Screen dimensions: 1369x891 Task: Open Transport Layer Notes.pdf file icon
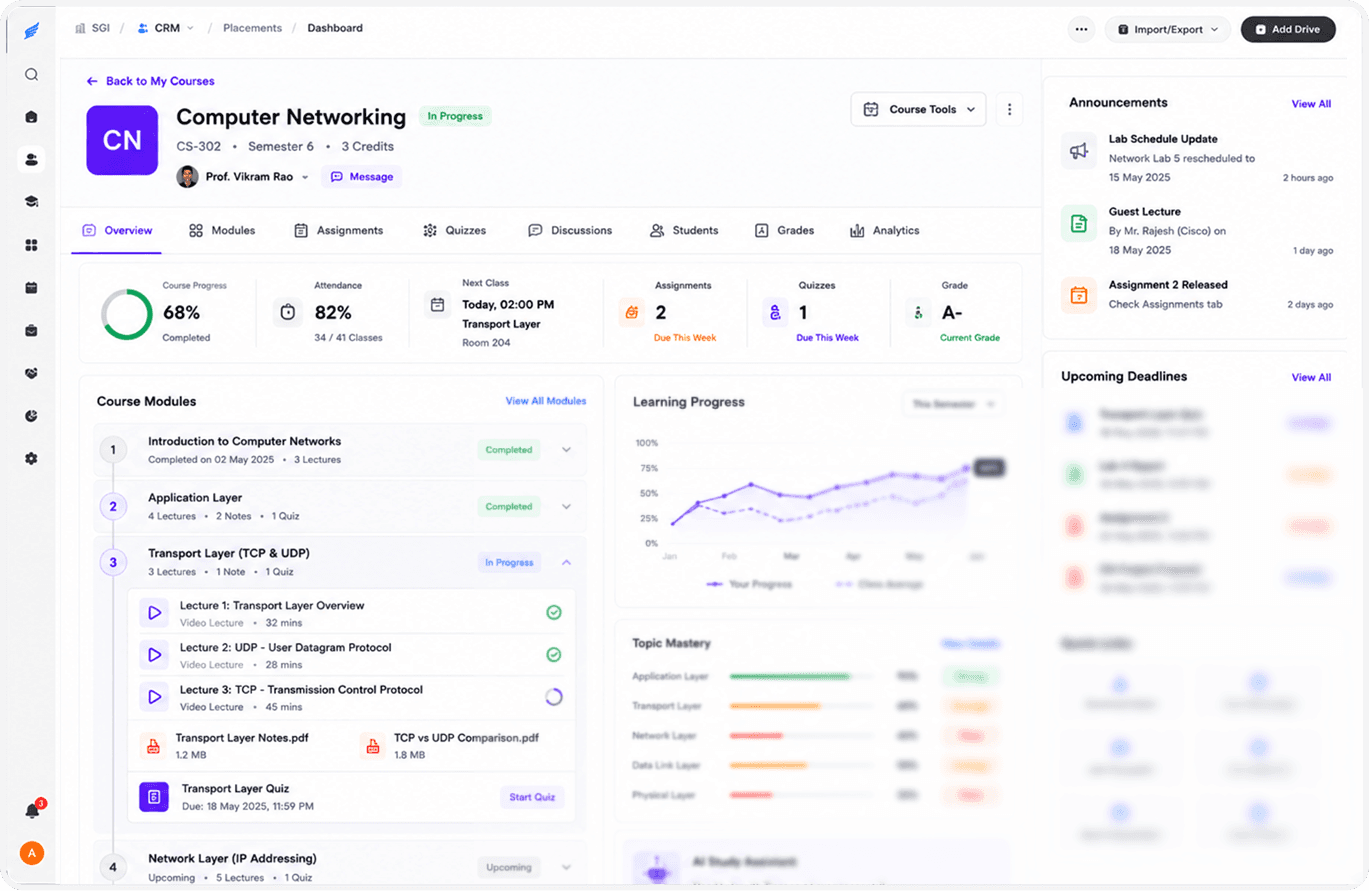coord(153,745)
